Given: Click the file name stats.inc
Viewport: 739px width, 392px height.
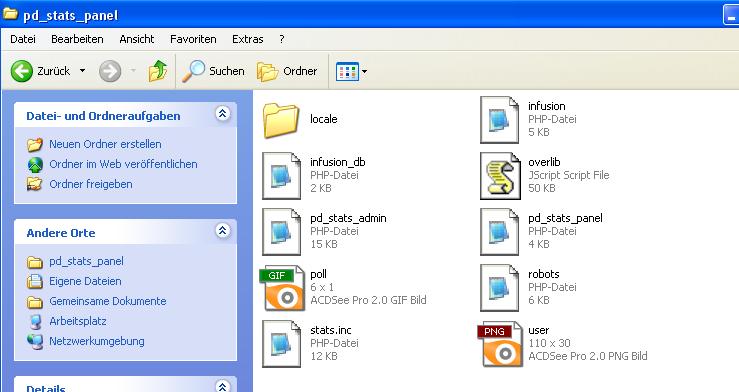Looking at the screenshot, I should pyautogui.click(x=331, y=330).
